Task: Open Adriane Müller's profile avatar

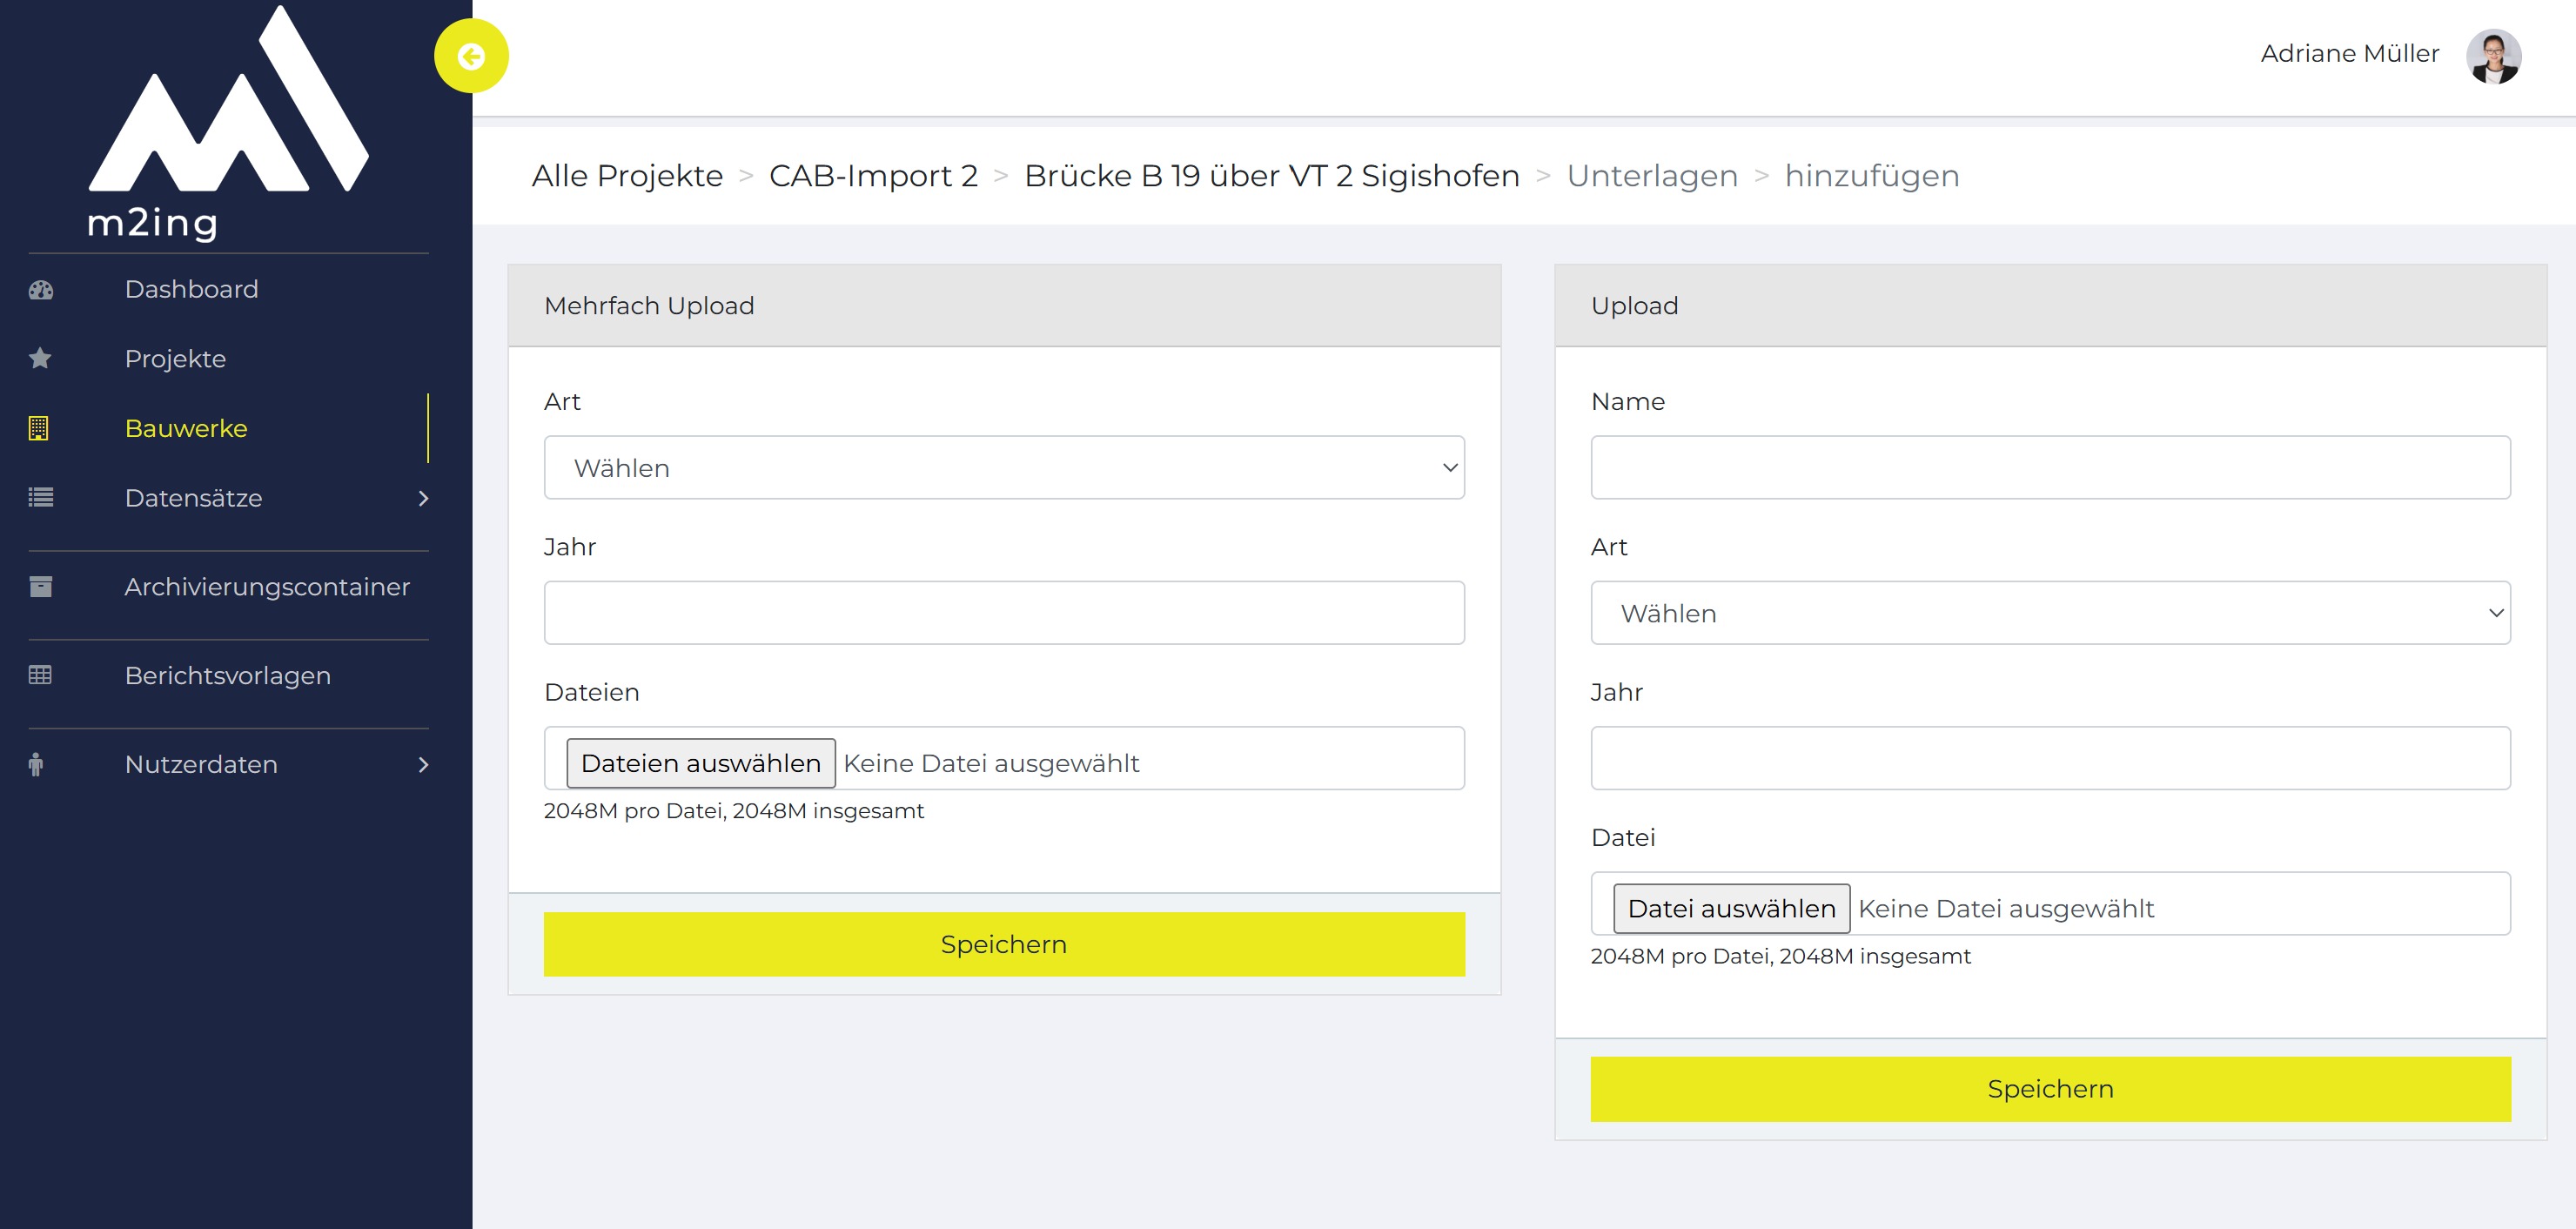Action: point(2493,56)
